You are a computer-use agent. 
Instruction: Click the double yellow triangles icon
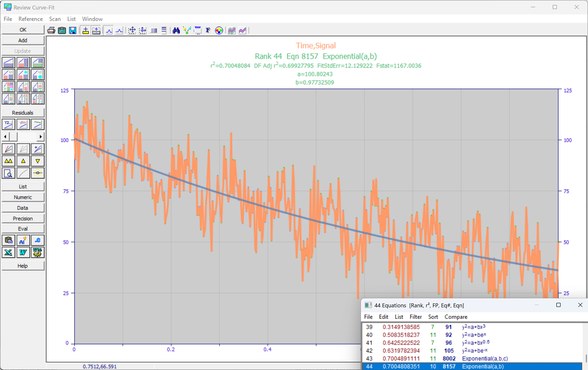pos(8,161)
